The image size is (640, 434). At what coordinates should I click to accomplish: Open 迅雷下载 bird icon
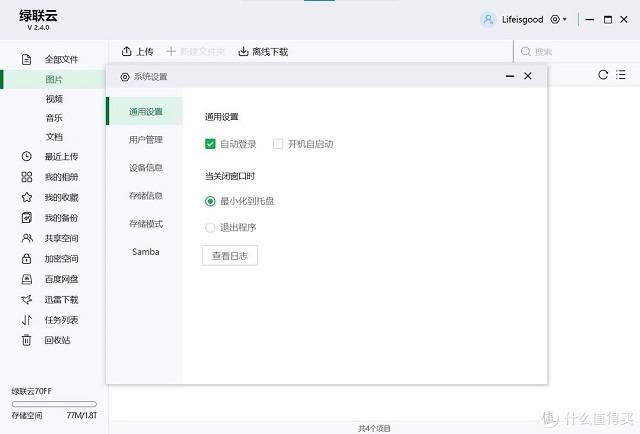[27, 299]
